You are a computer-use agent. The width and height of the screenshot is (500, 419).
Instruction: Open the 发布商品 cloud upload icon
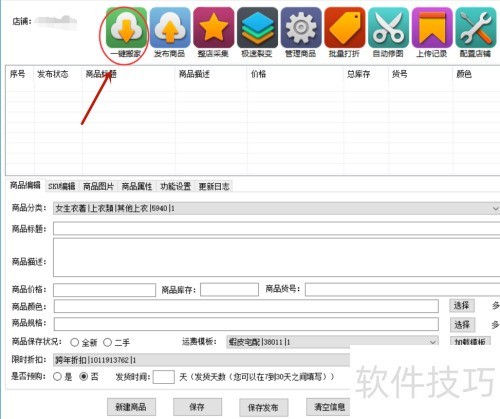coord(170,28)
